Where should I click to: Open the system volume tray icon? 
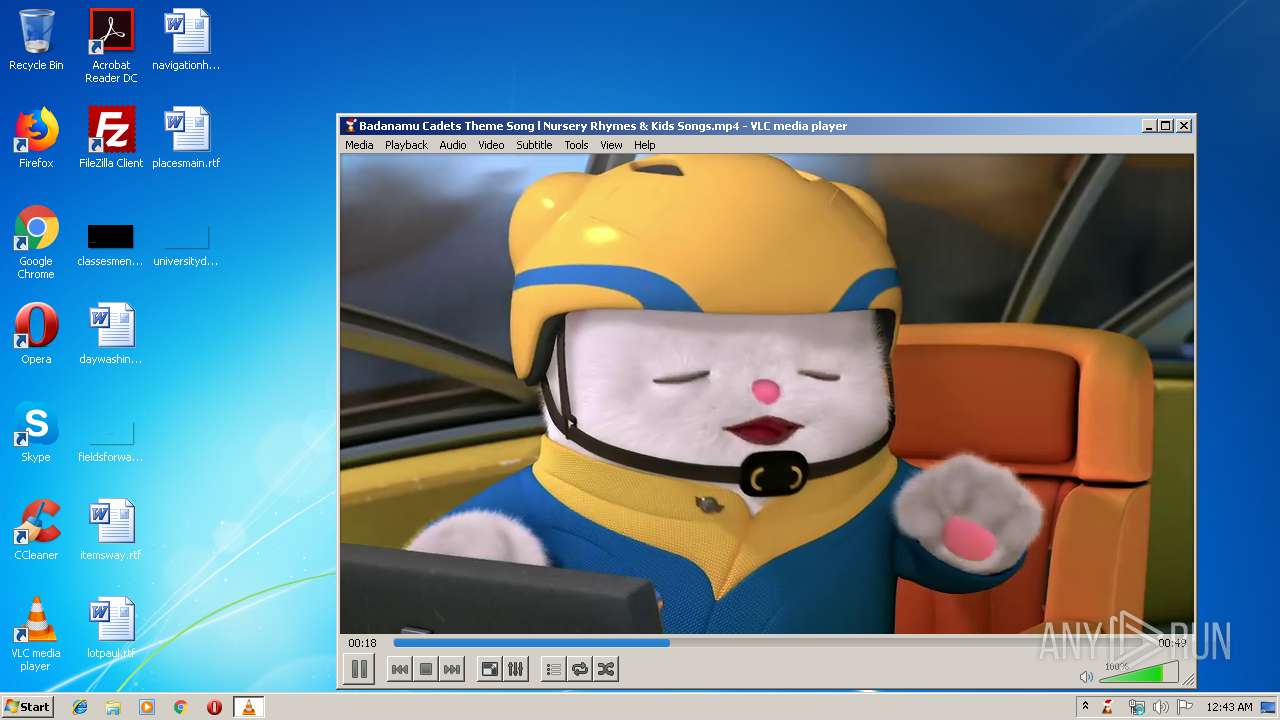tap(1160, 707)
